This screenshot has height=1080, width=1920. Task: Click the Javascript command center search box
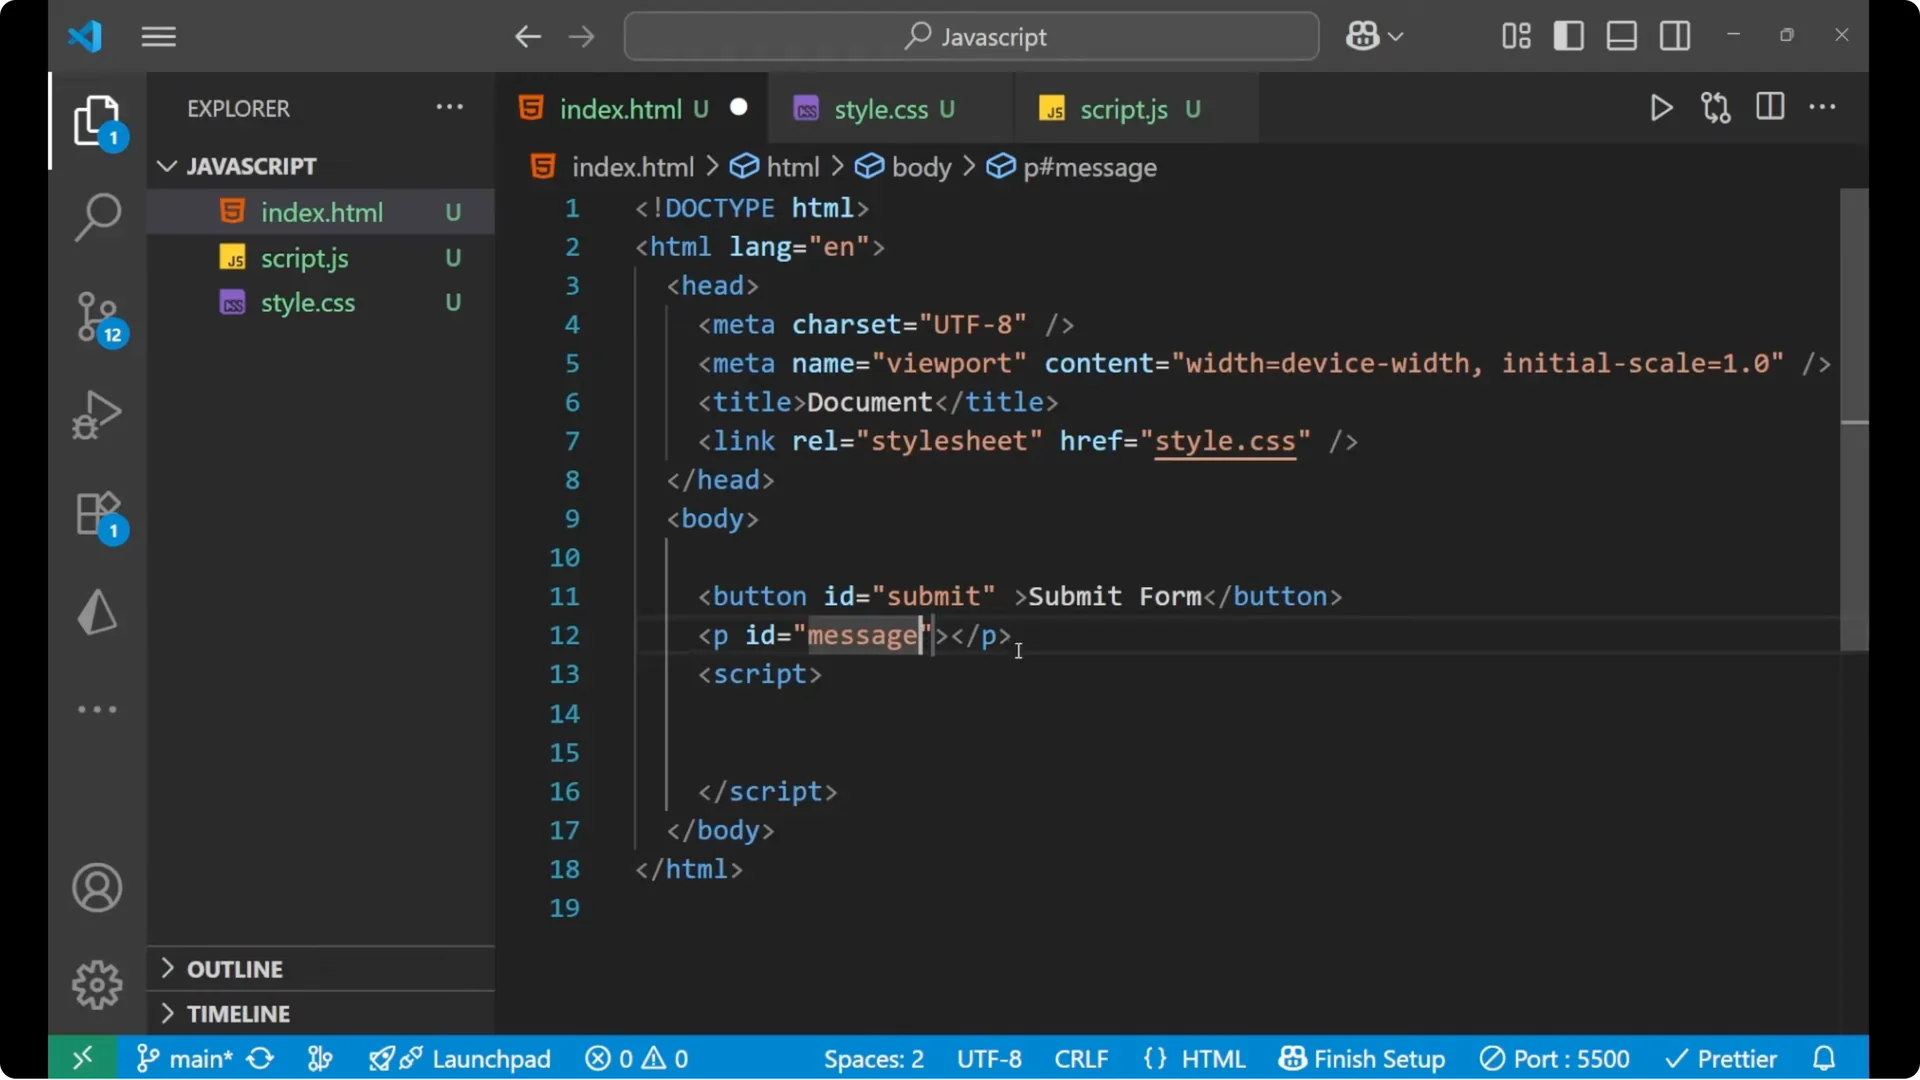point(970,36)
